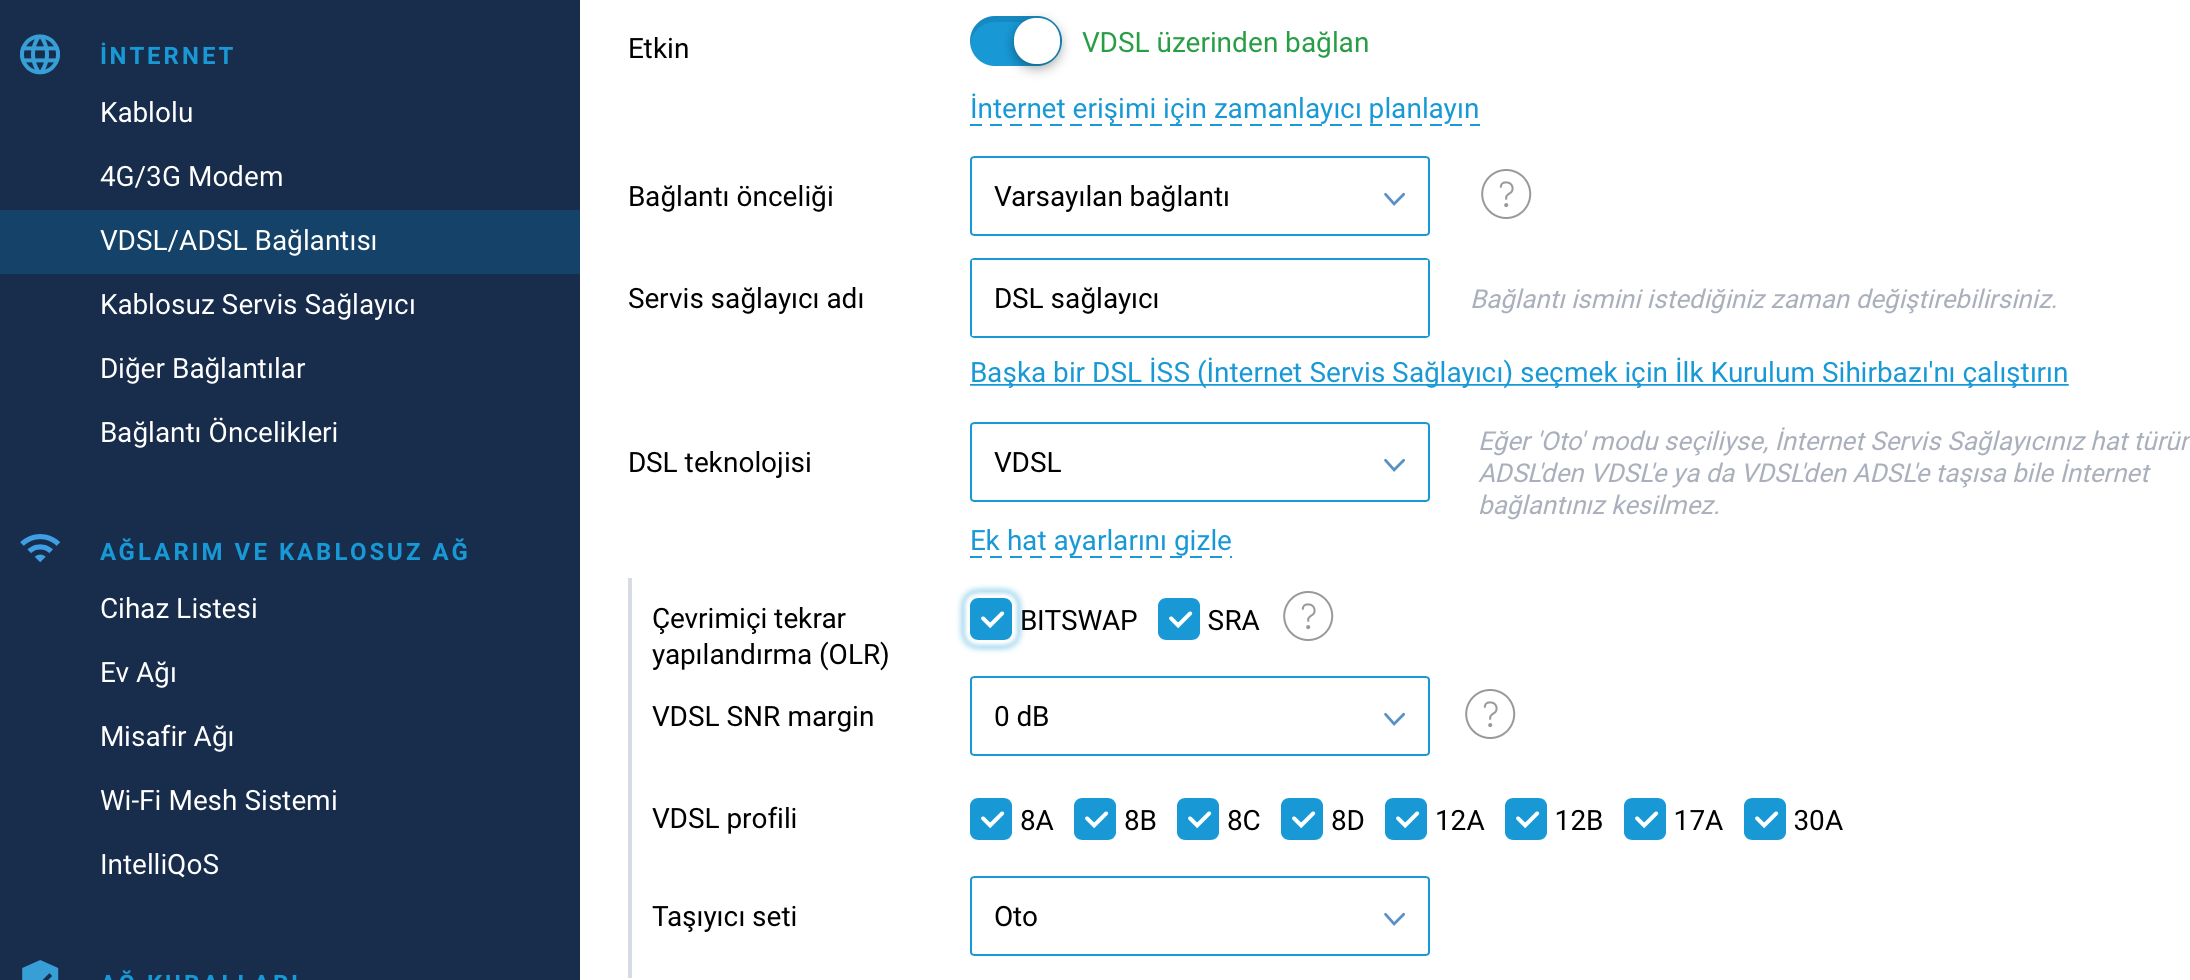Click the Internet globe icon in sidebar
Screen dimensions: 2190x980
point(40,54)
